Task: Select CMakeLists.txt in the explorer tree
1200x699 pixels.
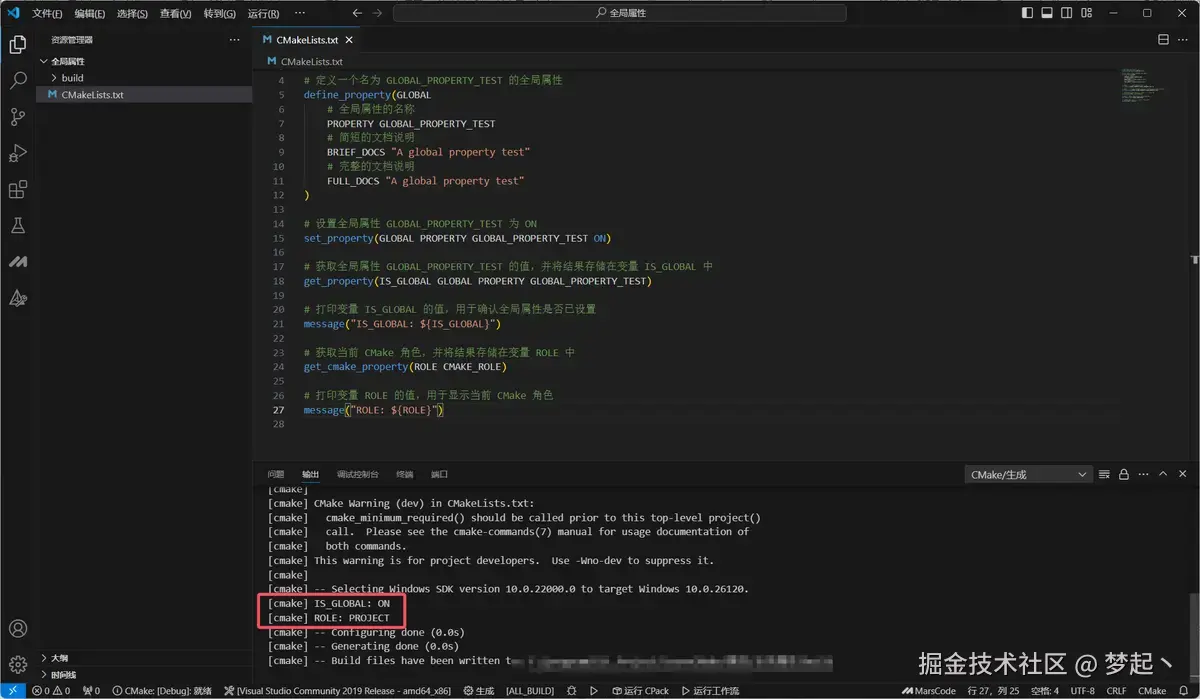Action: (144, 95)
